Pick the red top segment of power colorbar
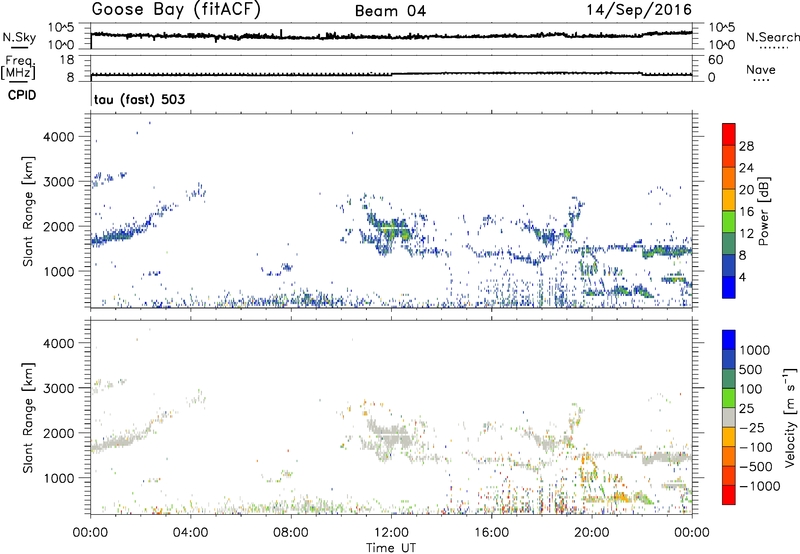Viewport: 800px width, 554px height. click(729, 134)
